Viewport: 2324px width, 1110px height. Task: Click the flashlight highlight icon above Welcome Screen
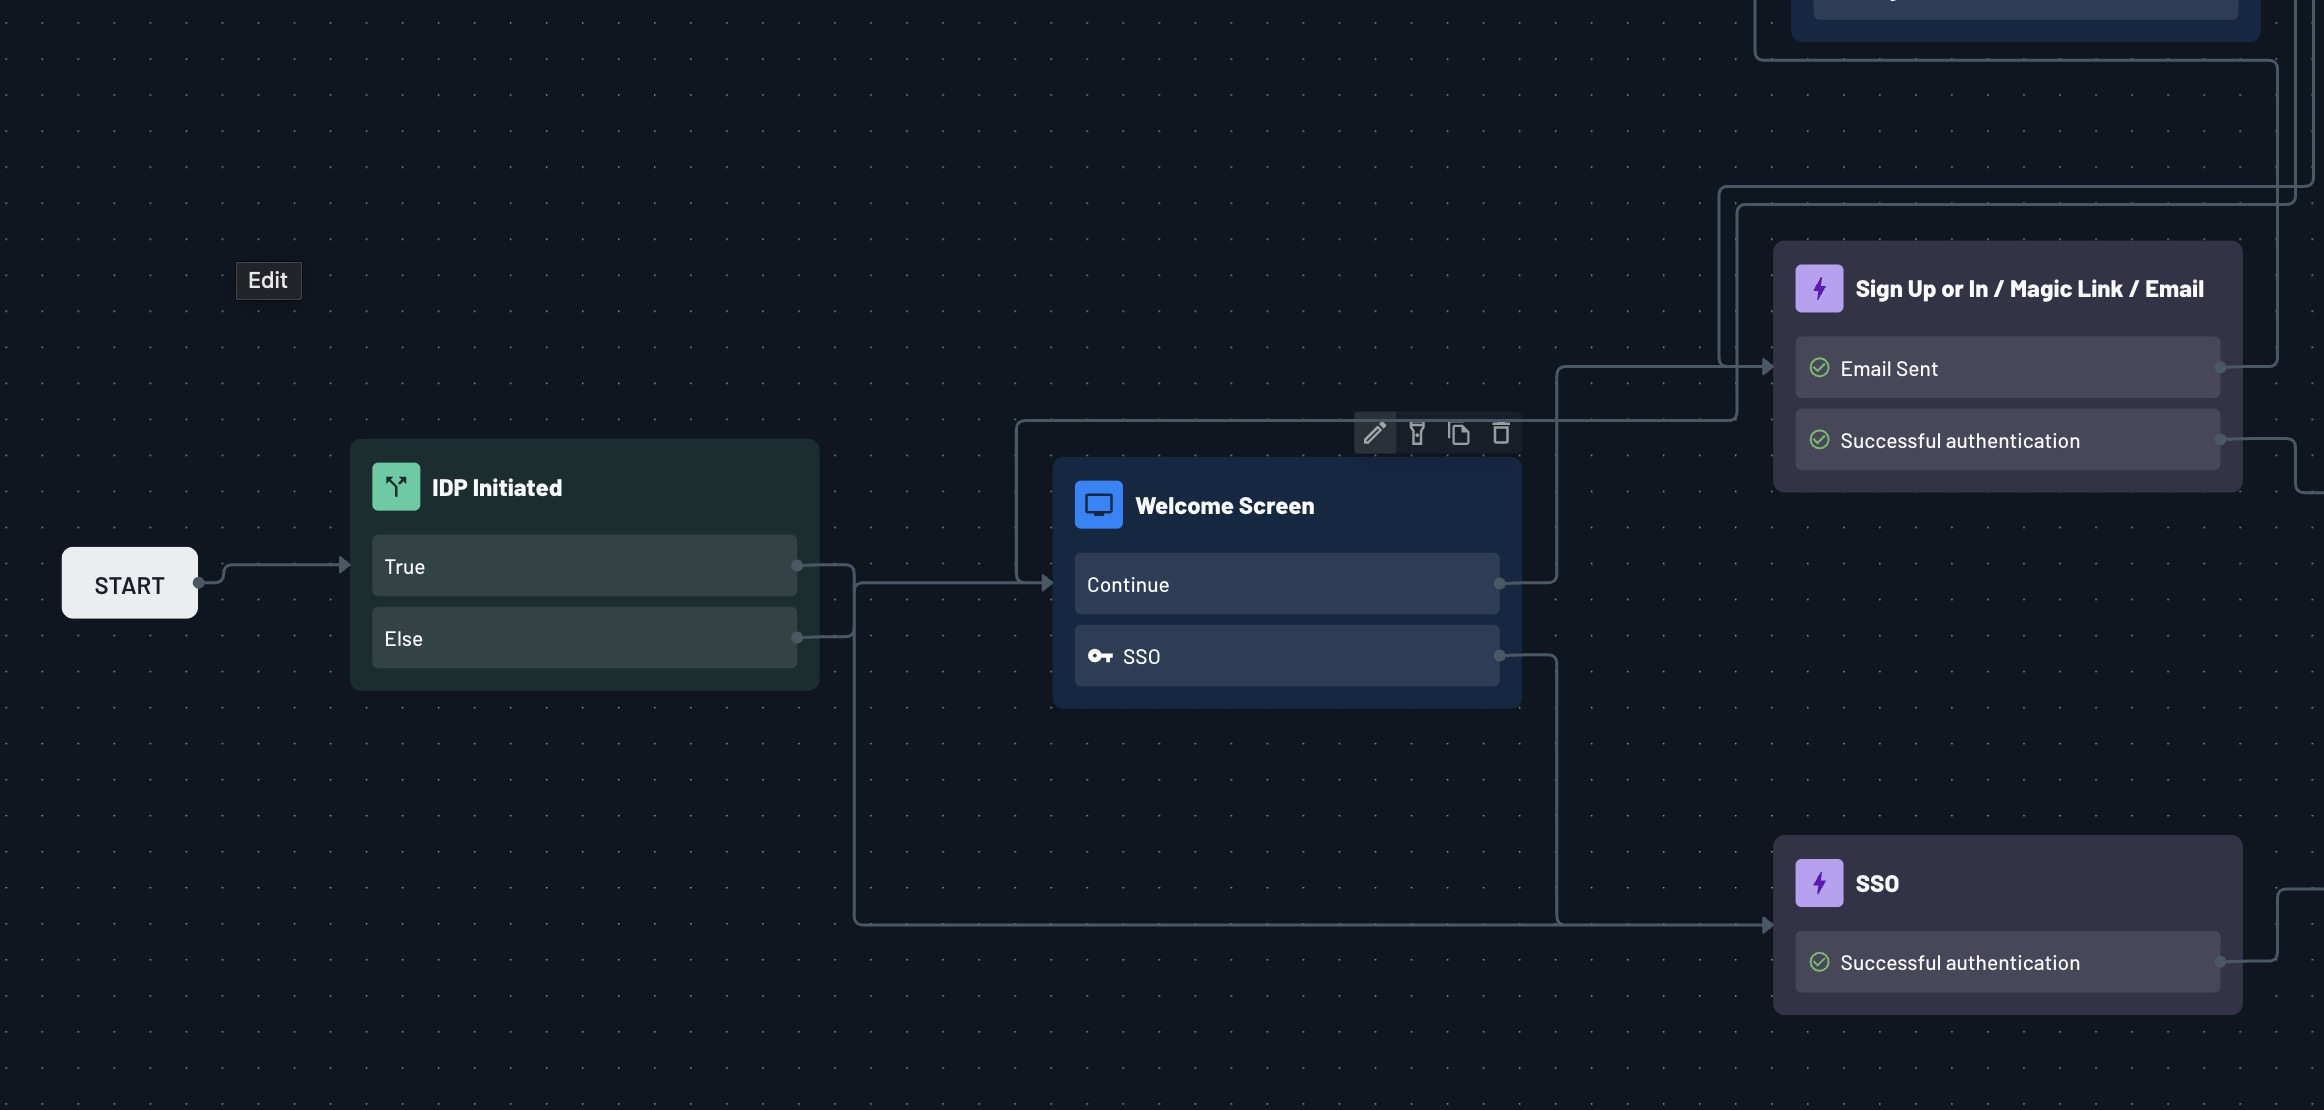[x=1417, y=433]
